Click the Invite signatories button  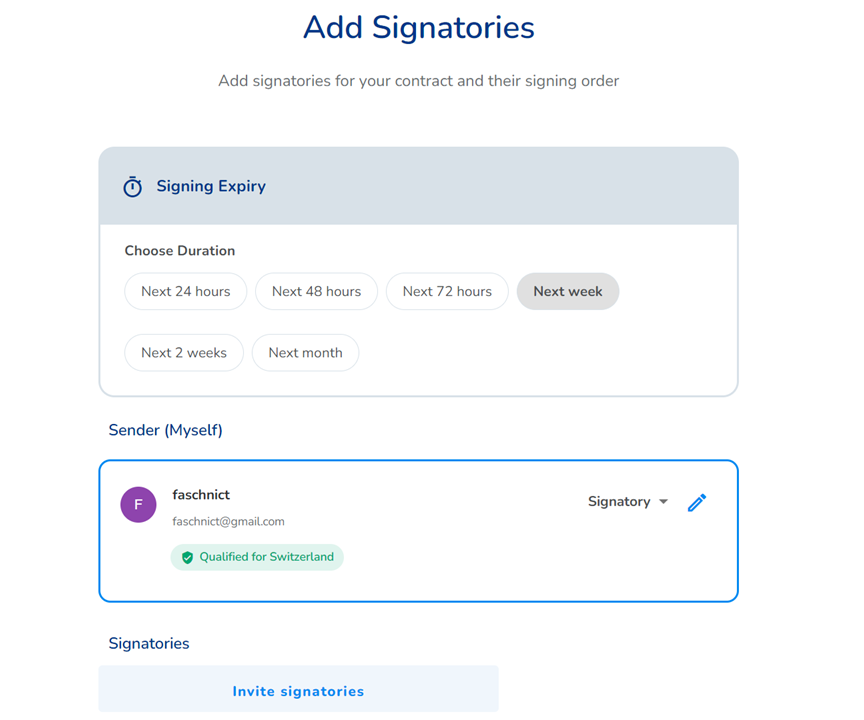point(299,689)
